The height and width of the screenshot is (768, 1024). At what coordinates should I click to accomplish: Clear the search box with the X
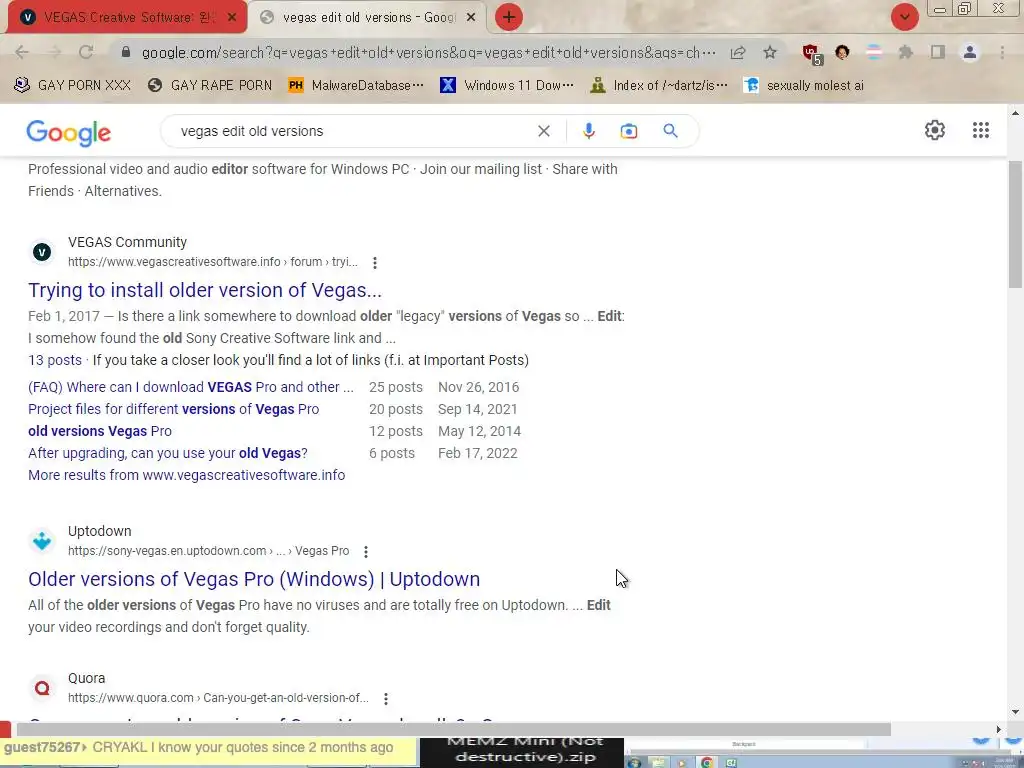(x=543, y=131)
